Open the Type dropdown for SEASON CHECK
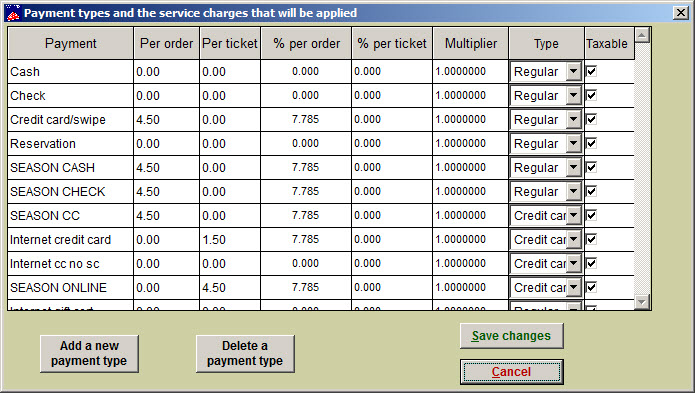The image size is (695, 393). [x=574, y=191]
